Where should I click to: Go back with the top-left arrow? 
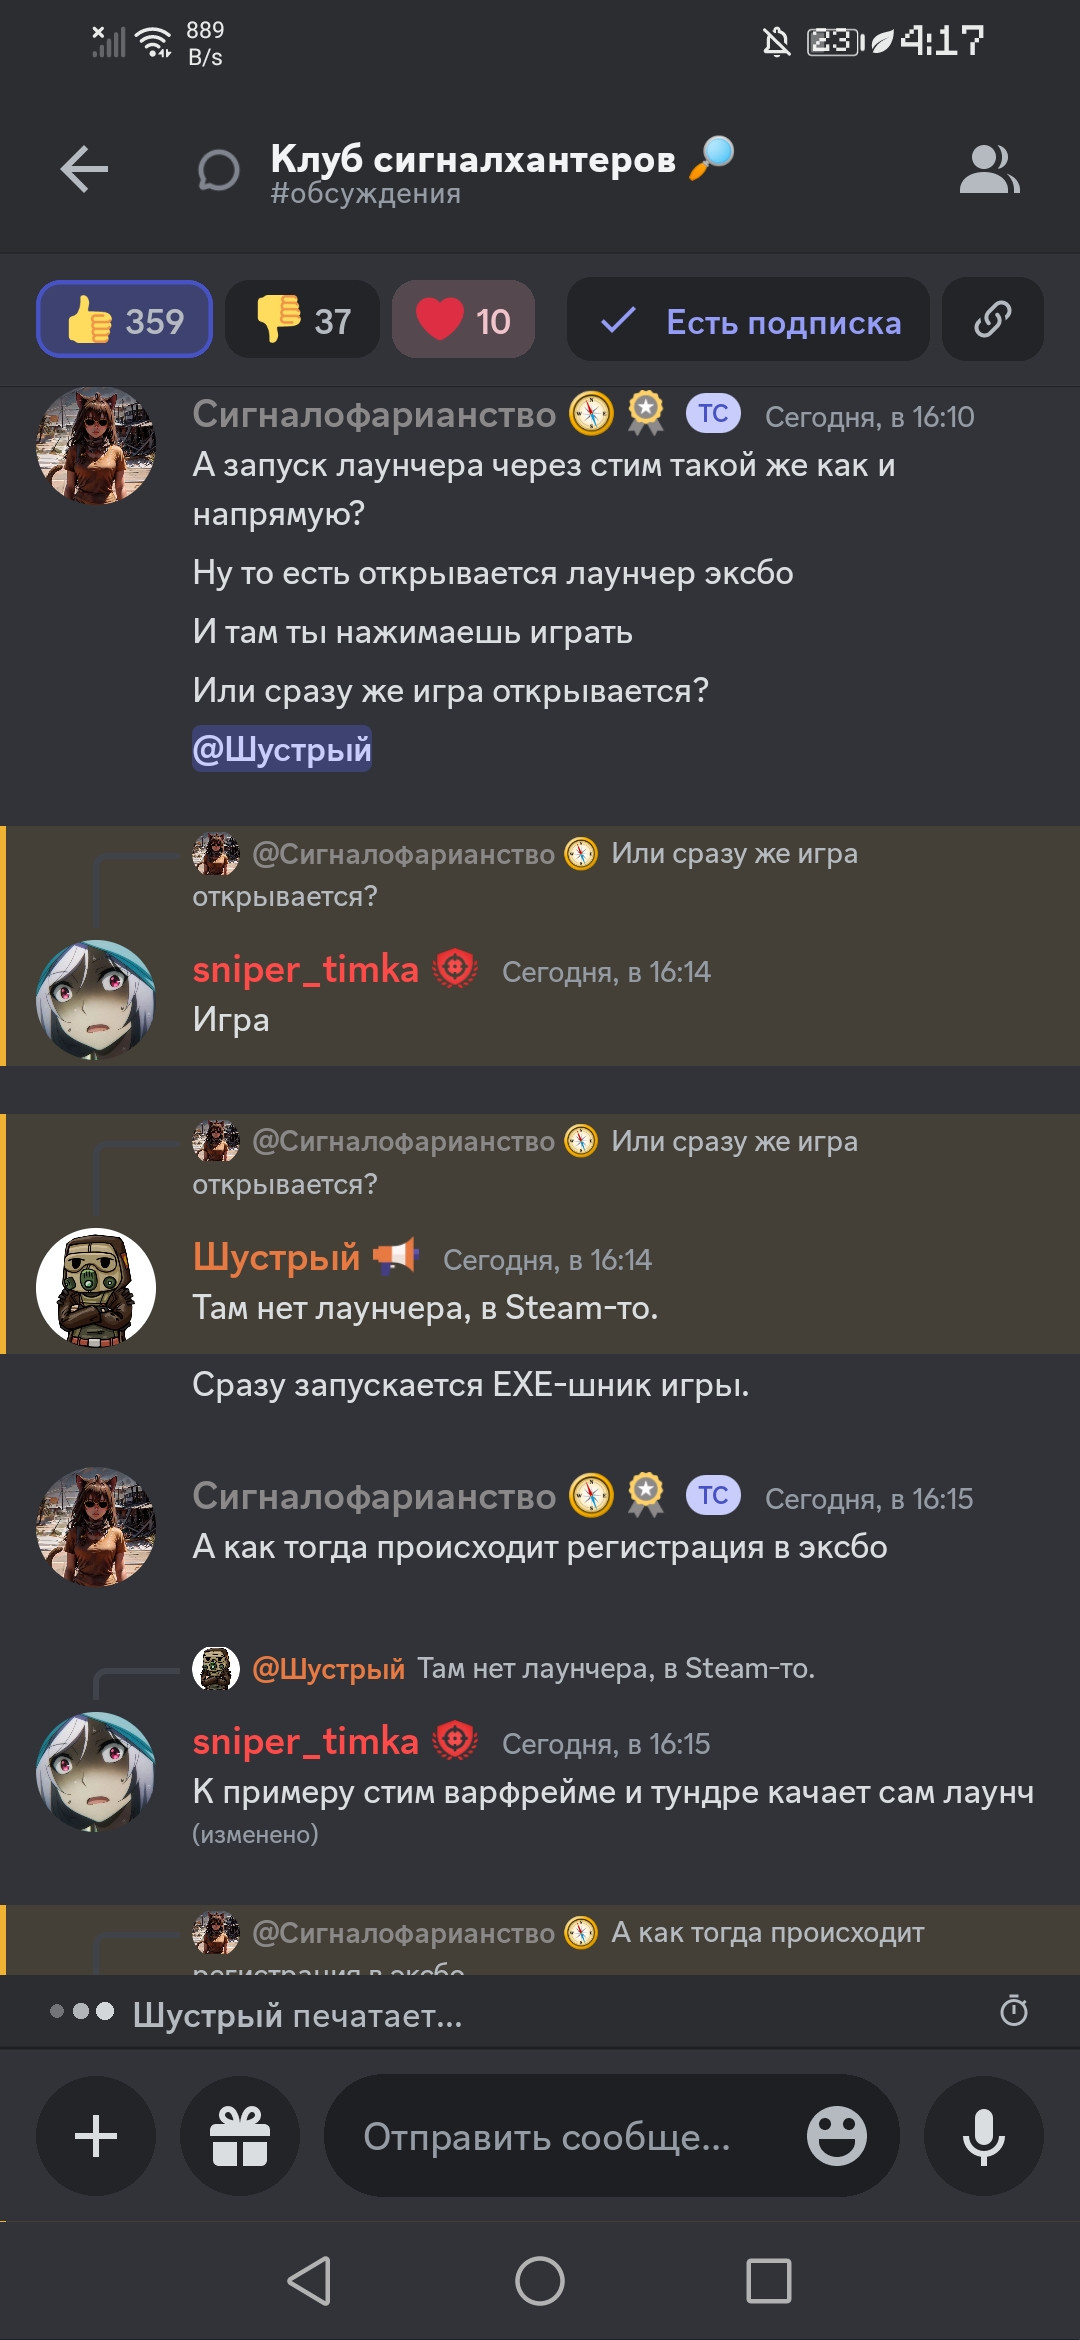pos(84,169)
